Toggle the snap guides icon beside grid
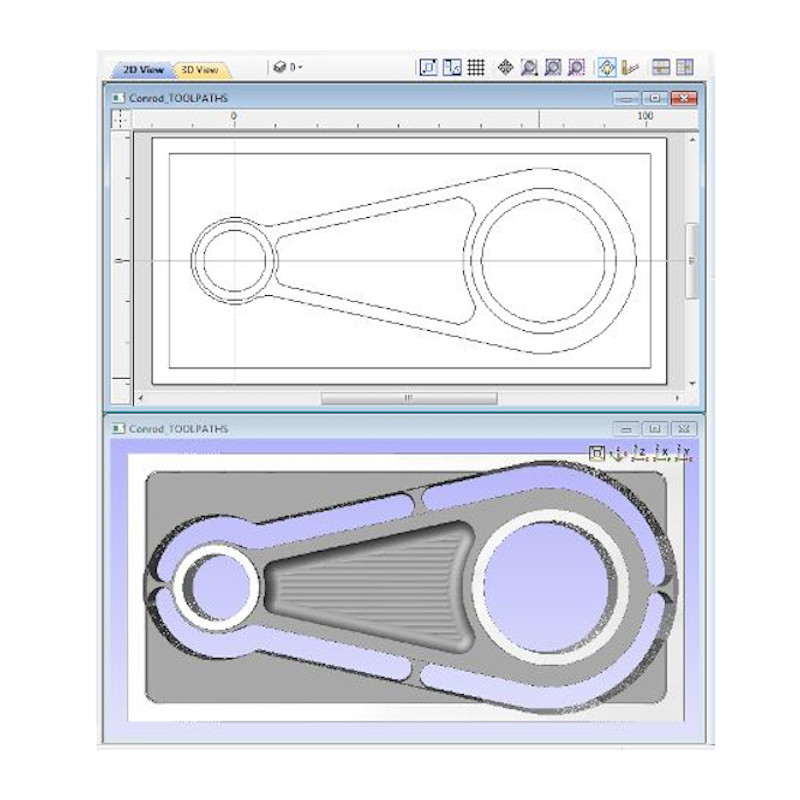Image resolution: width=800 pixels, height=800 pixels. coord(452,67)
